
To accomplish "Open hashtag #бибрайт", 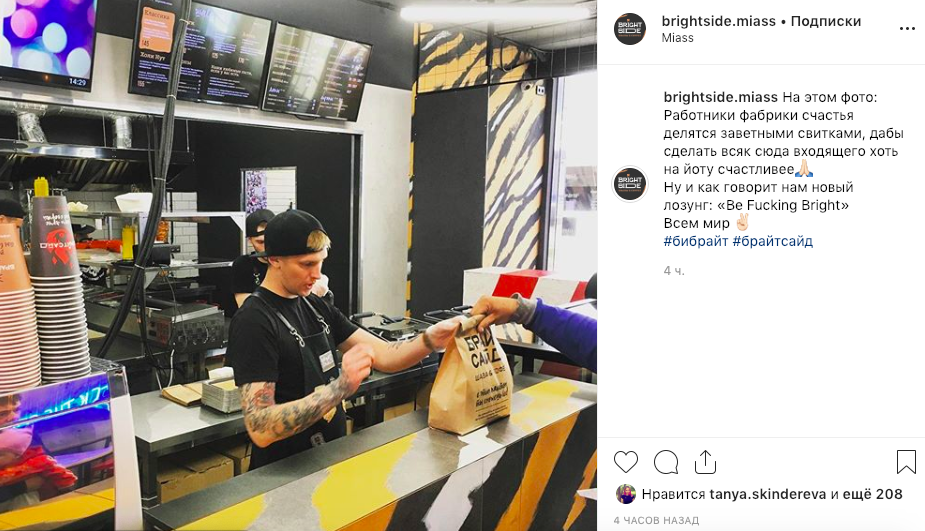I will [x=696, y=241].
